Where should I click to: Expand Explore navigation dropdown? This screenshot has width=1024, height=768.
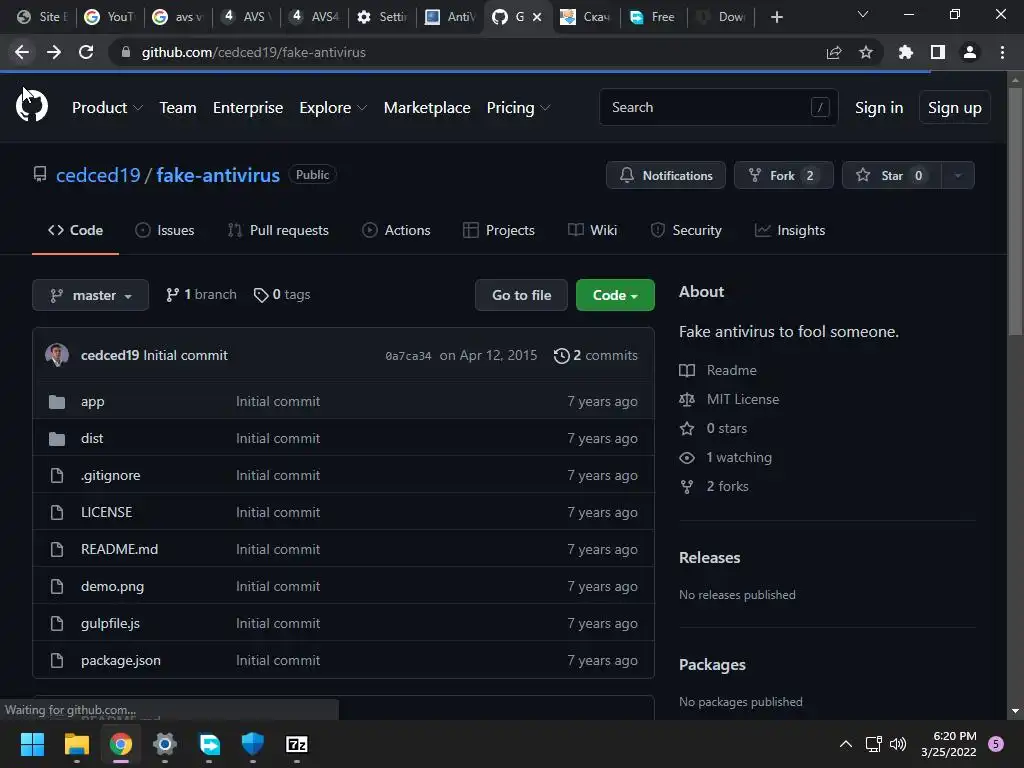(333, 108)
